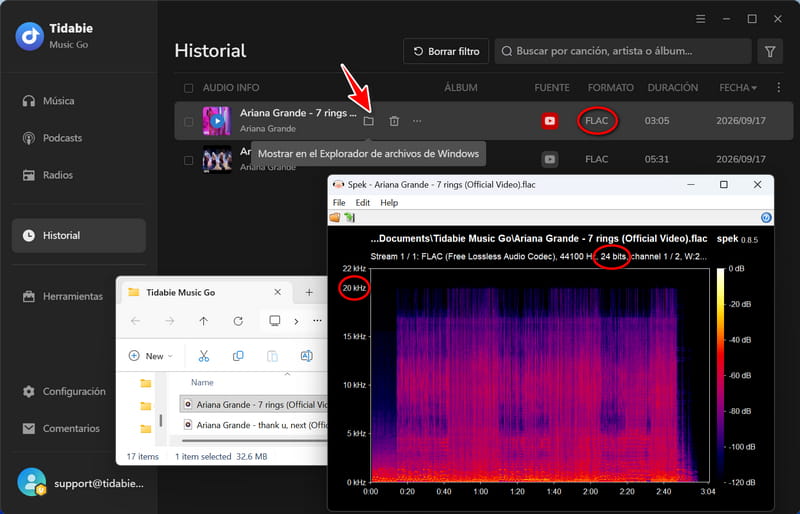
Task: Play the 7 rings track thumbnail
Action: [x=216, y=121]
